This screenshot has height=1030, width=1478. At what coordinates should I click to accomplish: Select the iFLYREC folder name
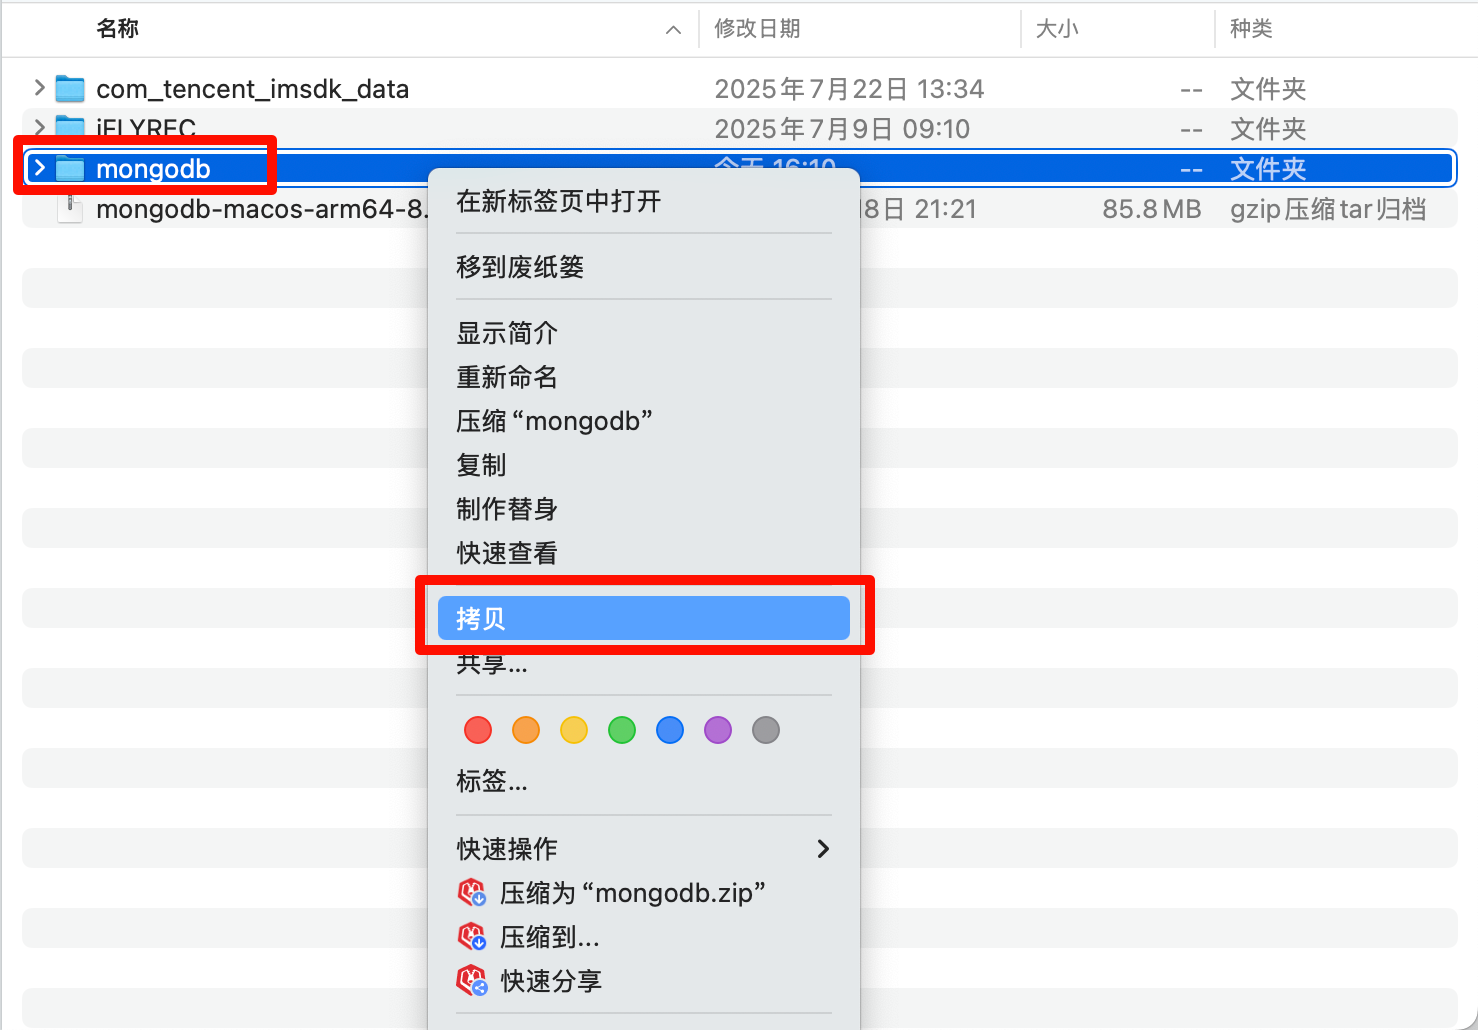click(x=146, y=128)
